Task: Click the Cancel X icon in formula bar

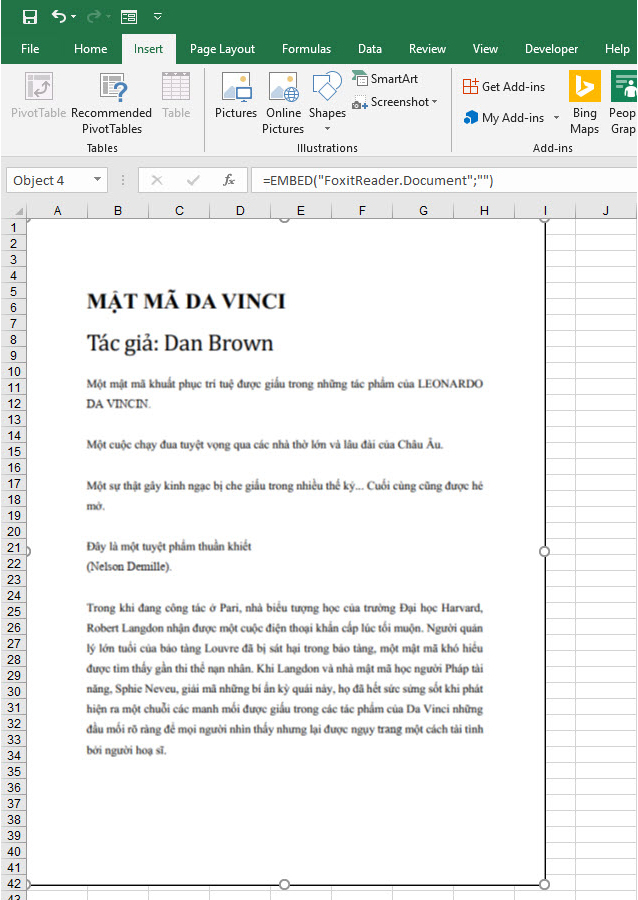Action: [157, 181]
